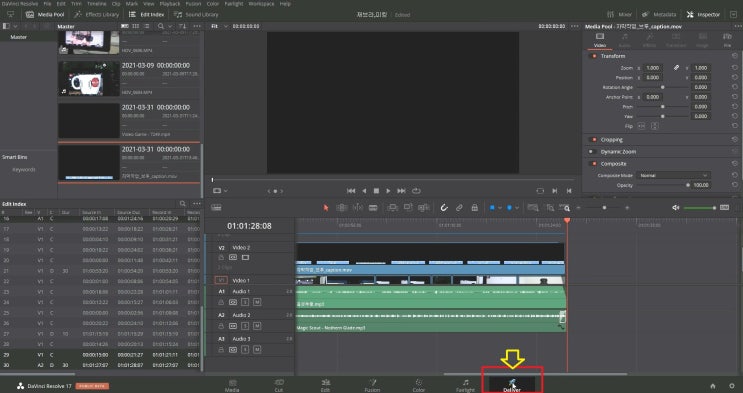
Task: Open the Cut page
Action: coord(279,385)
